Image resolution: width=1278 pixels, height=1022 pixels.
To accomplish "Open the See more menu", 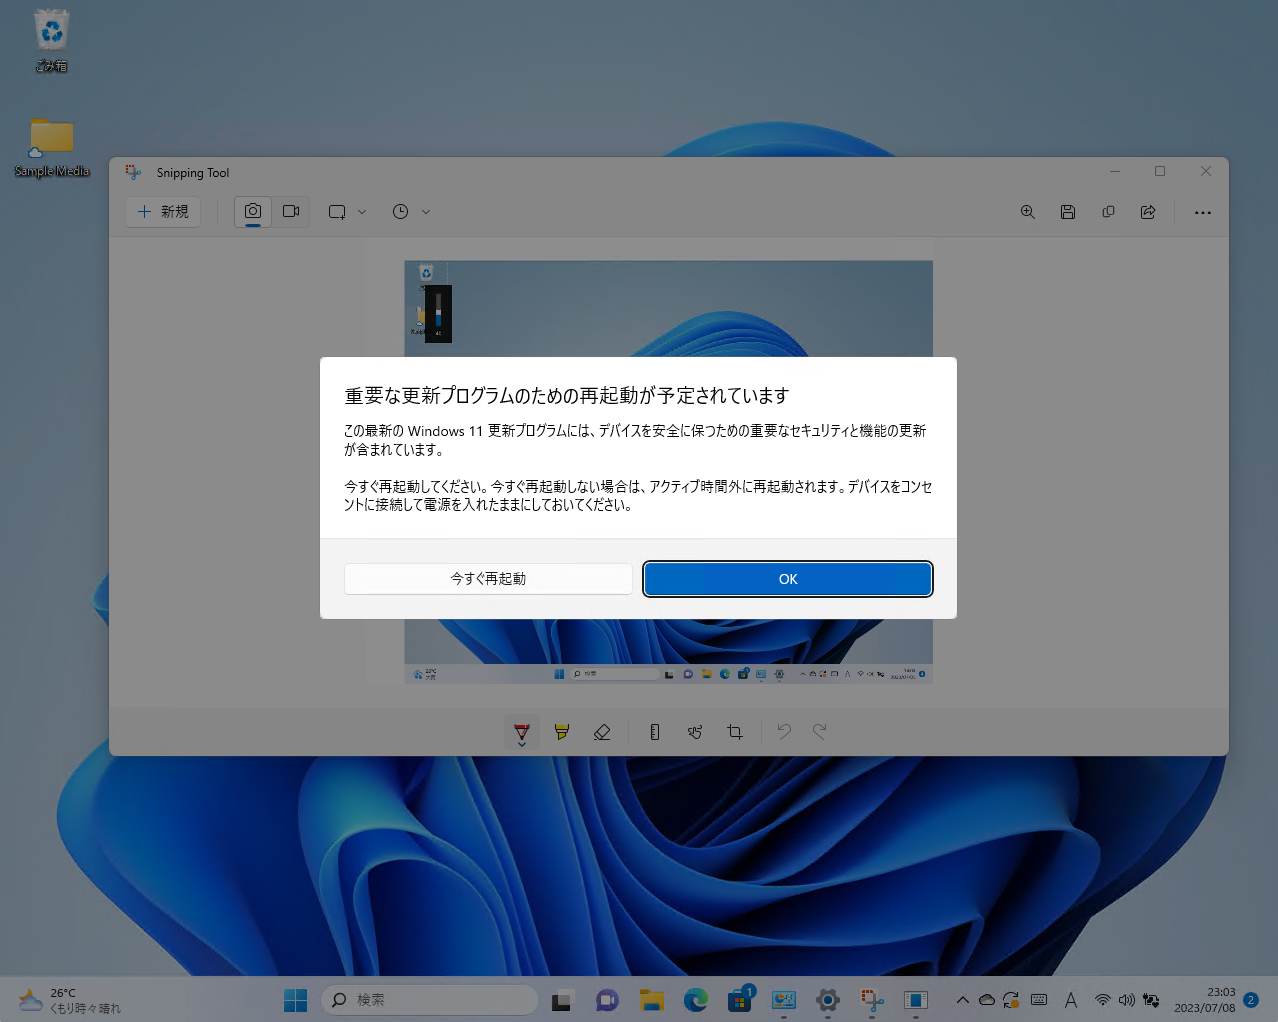I will point(1202,211).
